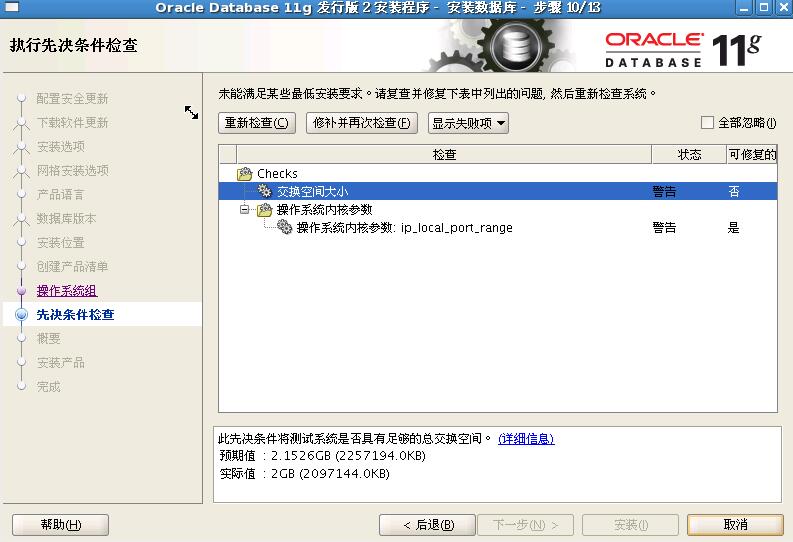Click the 创建产品清单 step
This screenshot has height=542, width=793.
click(72, 266)
